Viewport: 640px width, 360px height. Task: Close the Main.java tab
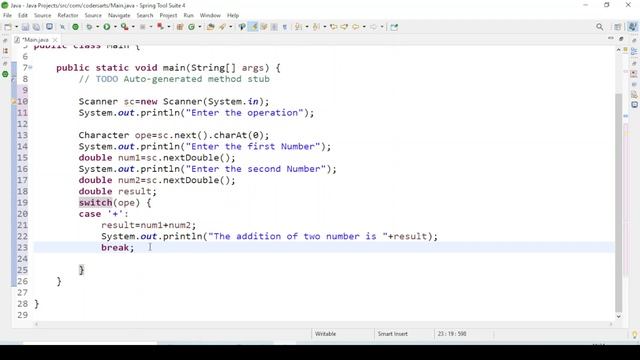[x=55, y=40]
